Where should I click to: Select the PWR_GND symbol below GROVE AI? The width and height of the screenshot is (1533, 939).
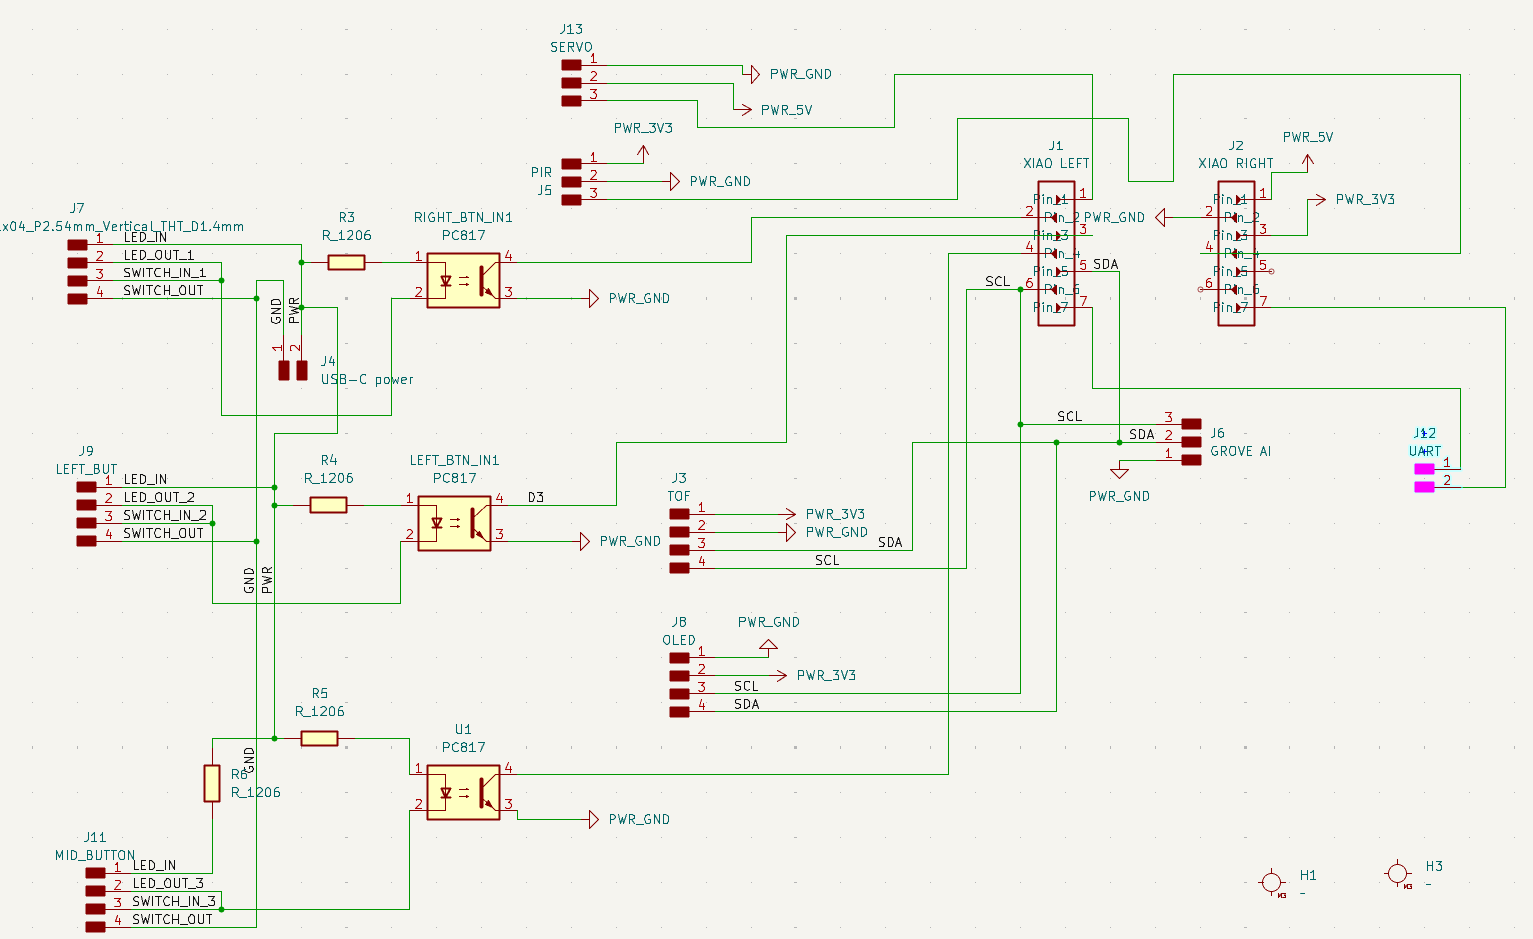1119,473
